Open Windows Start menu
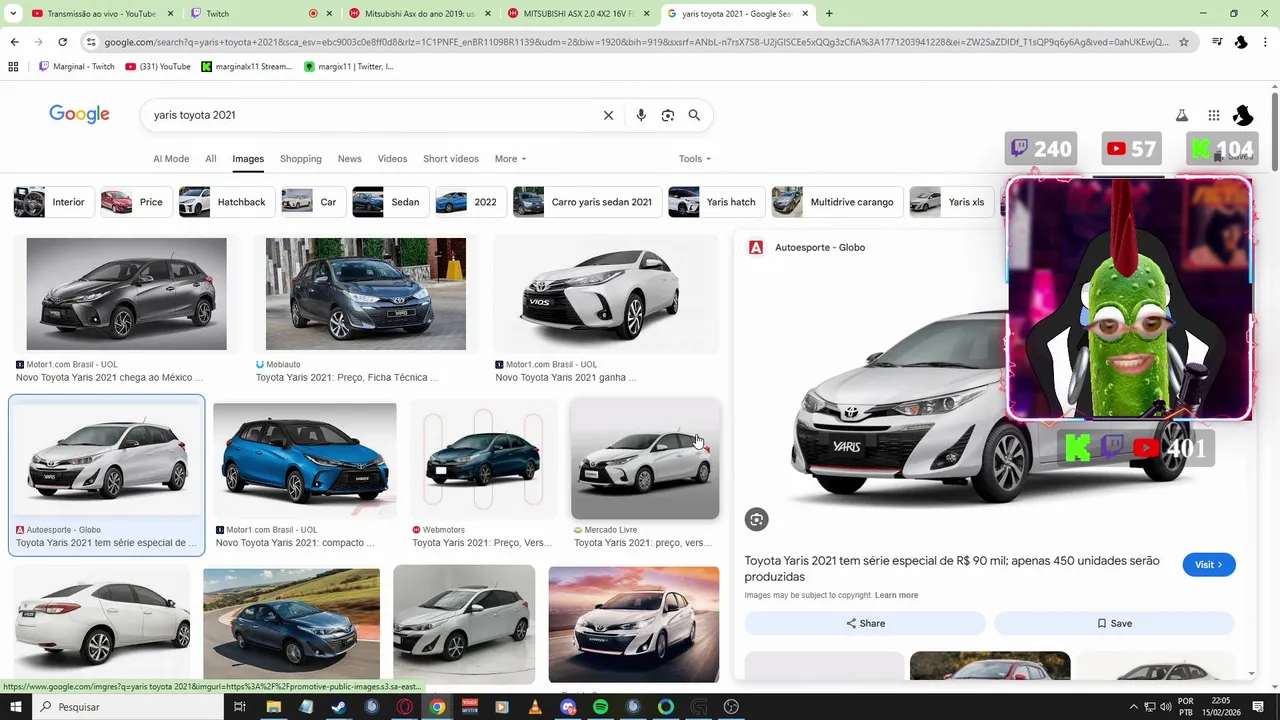Viewport: 1280px width, 720px height. coord(15,707)
